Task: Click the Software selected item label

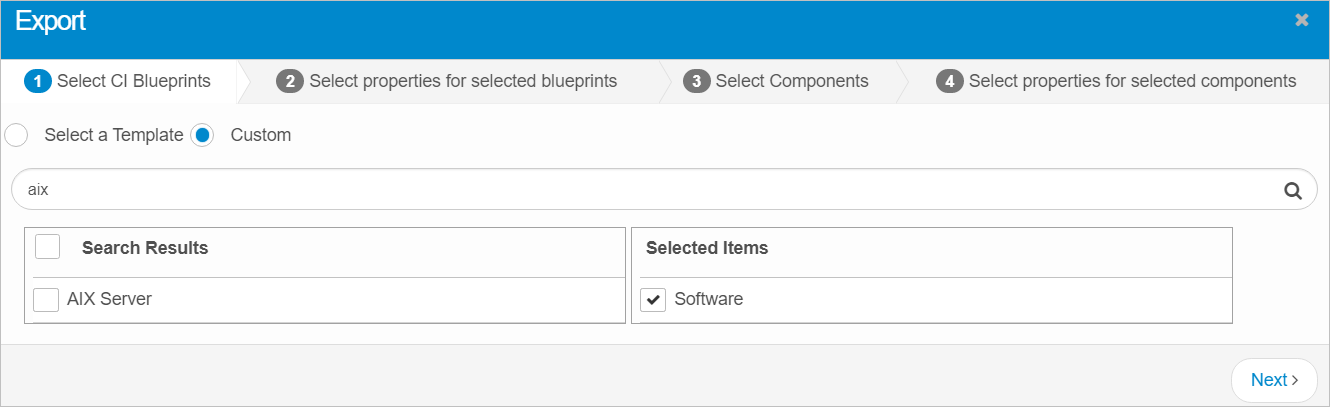Action: (709, 299)
